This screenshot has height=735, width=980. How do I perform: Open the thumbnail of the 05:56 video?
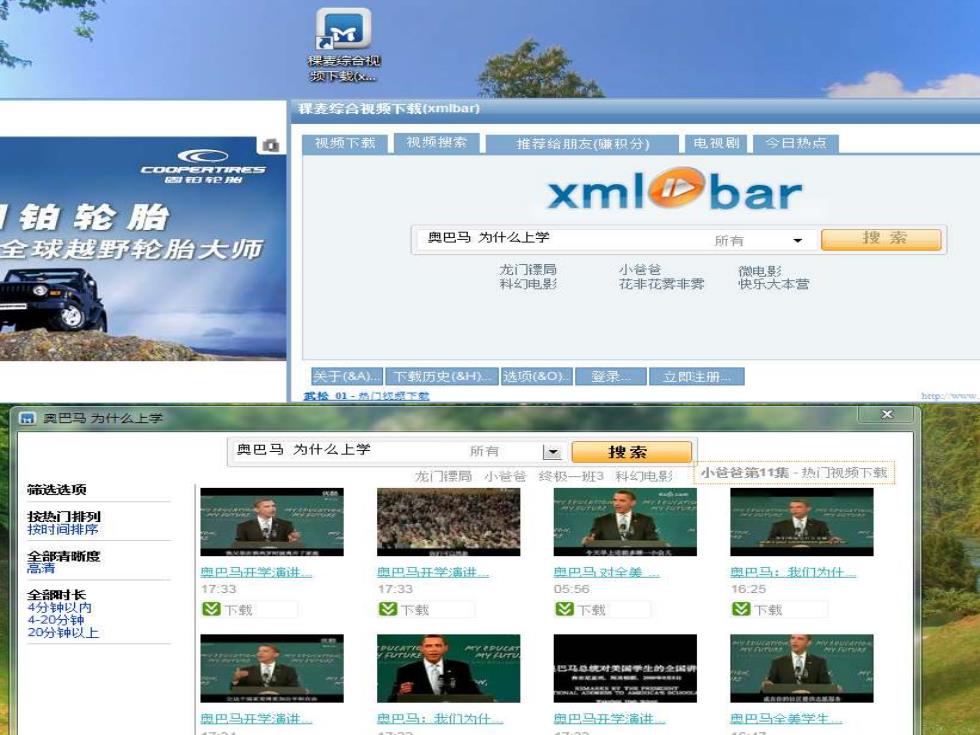625,522
